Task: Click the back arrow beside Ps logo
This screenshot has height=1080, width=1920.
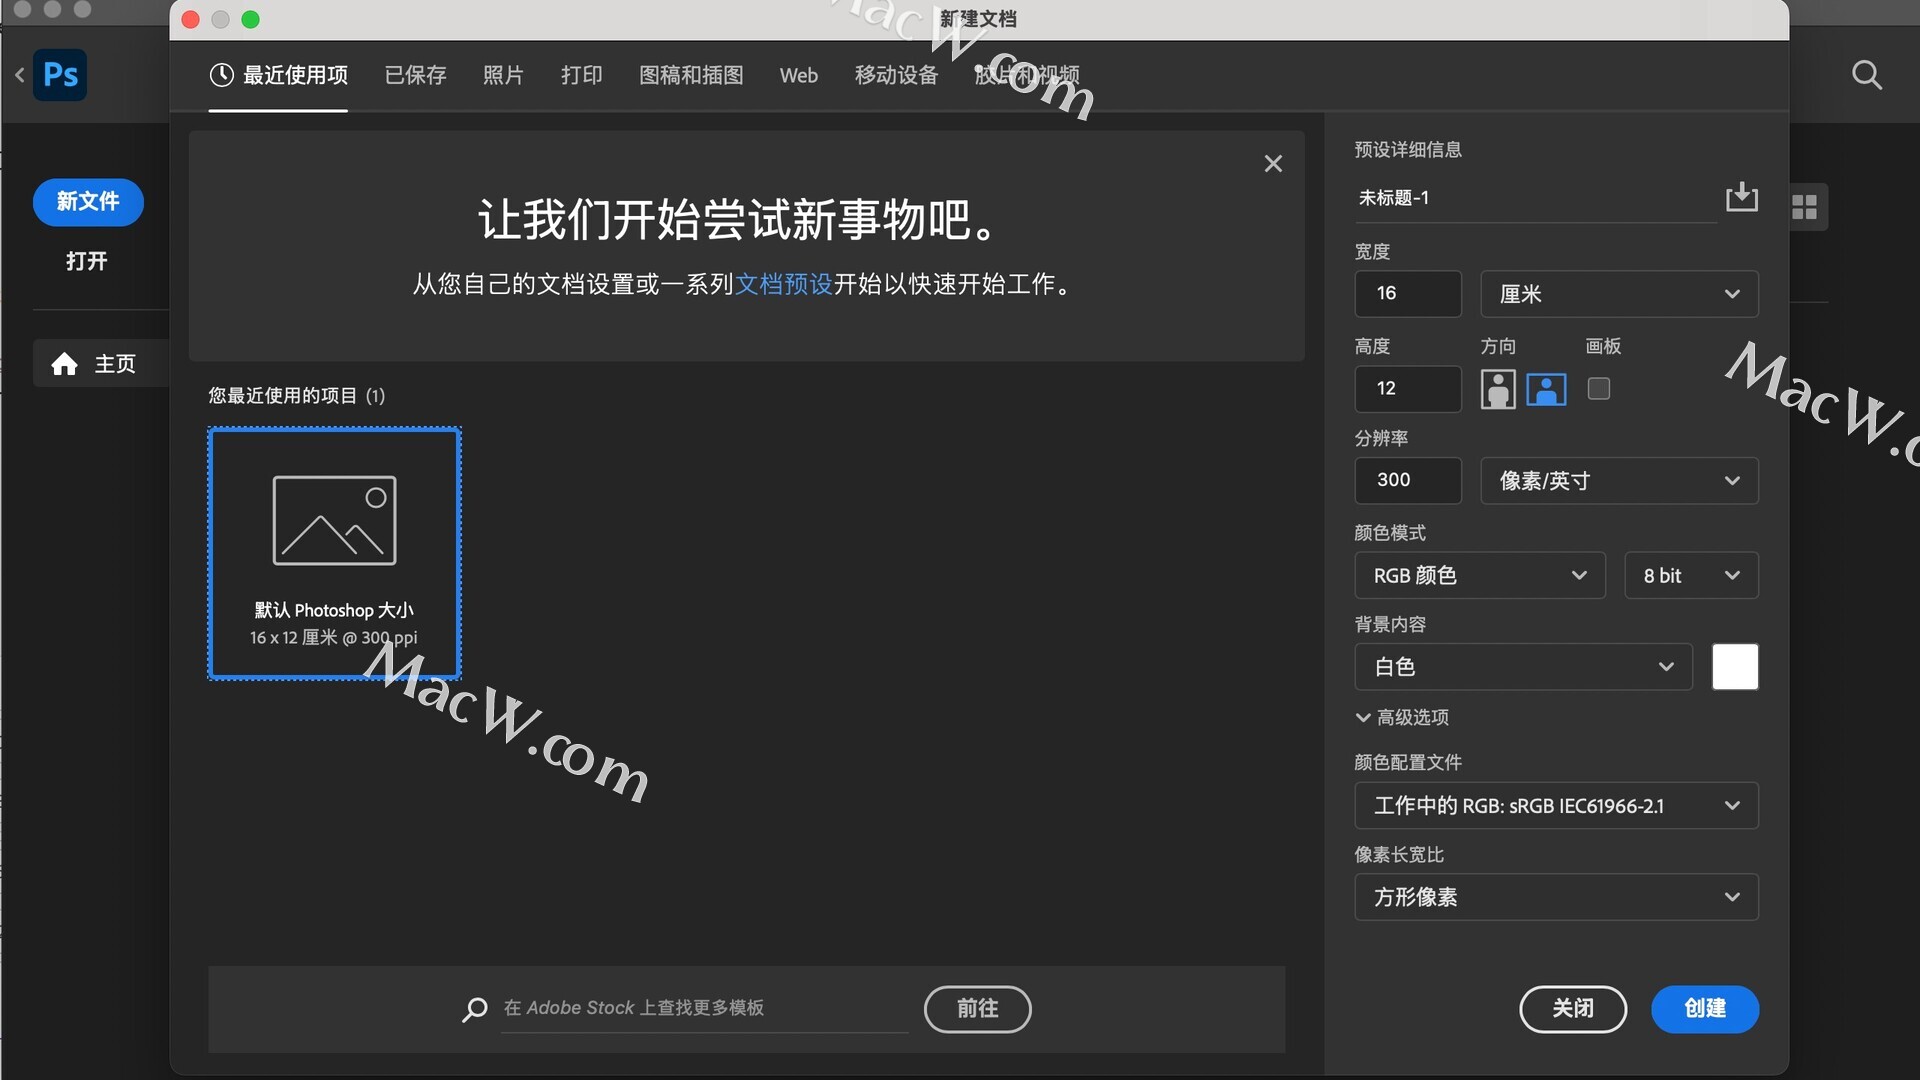Action: click(19, 75)
